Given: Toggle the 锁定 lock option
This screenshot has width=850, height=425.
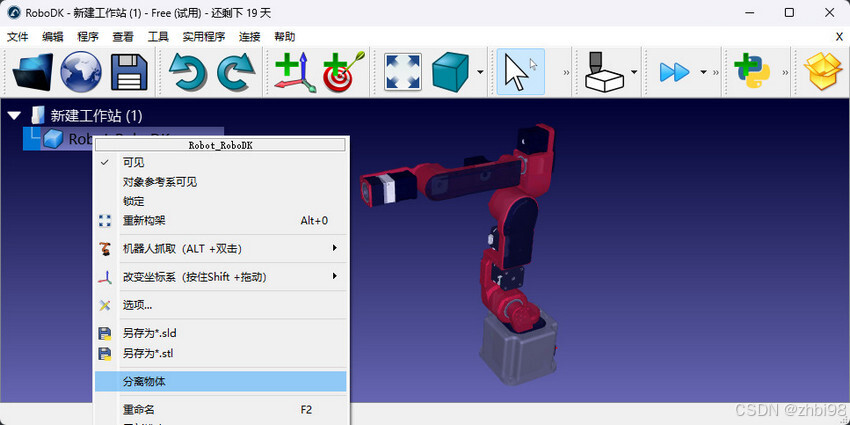Looking at the screenshot, I should tap(221, 202).
